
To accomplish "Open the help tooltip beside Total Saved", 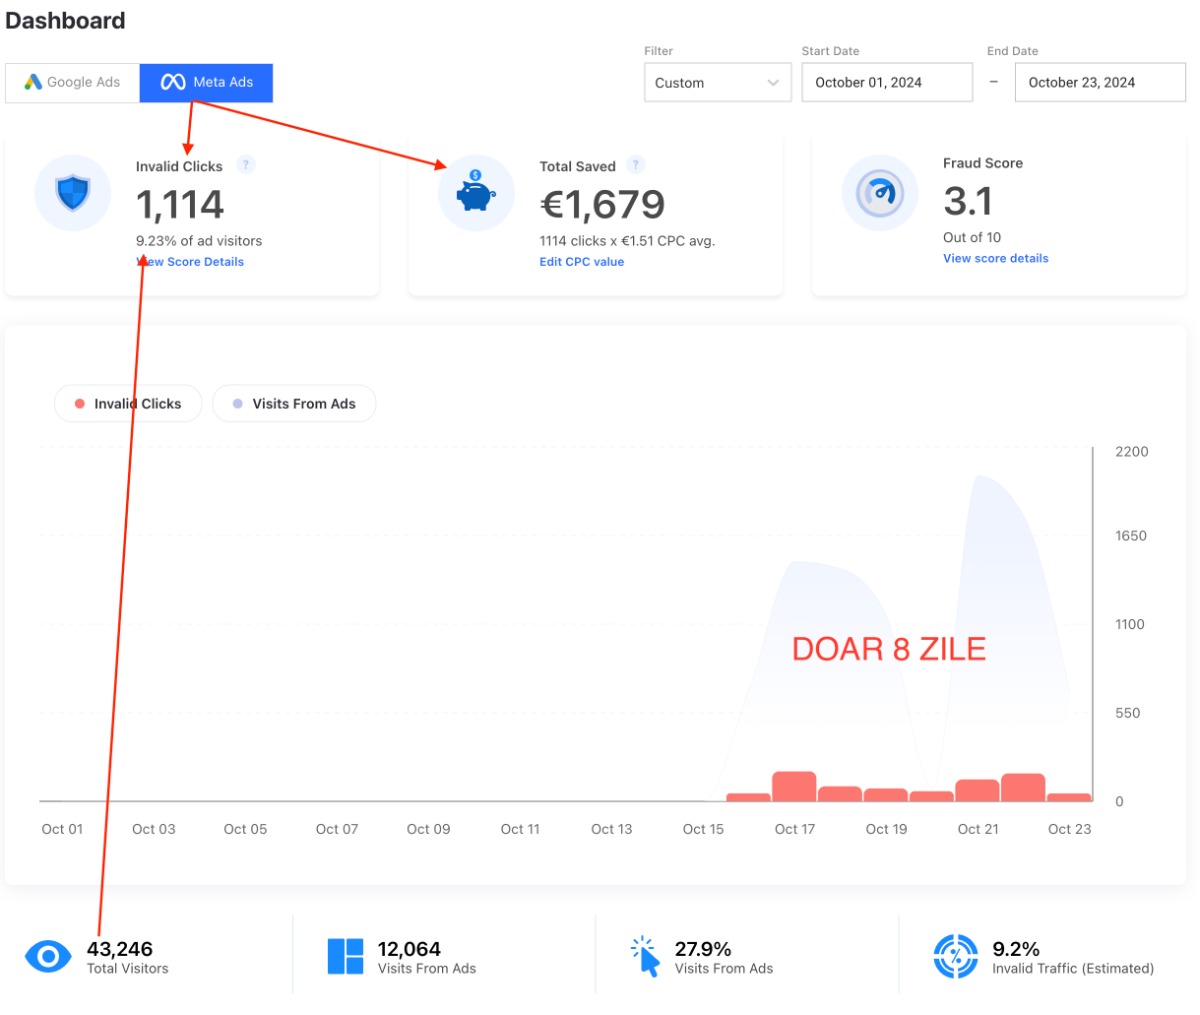I will [636, 165].
